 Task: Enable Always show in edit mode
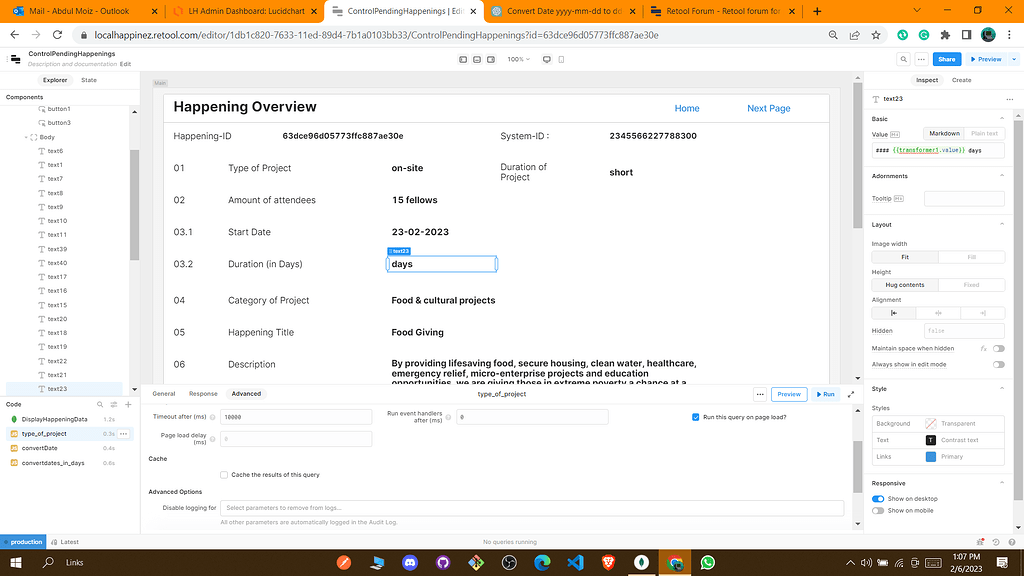(x=998, y=364)
